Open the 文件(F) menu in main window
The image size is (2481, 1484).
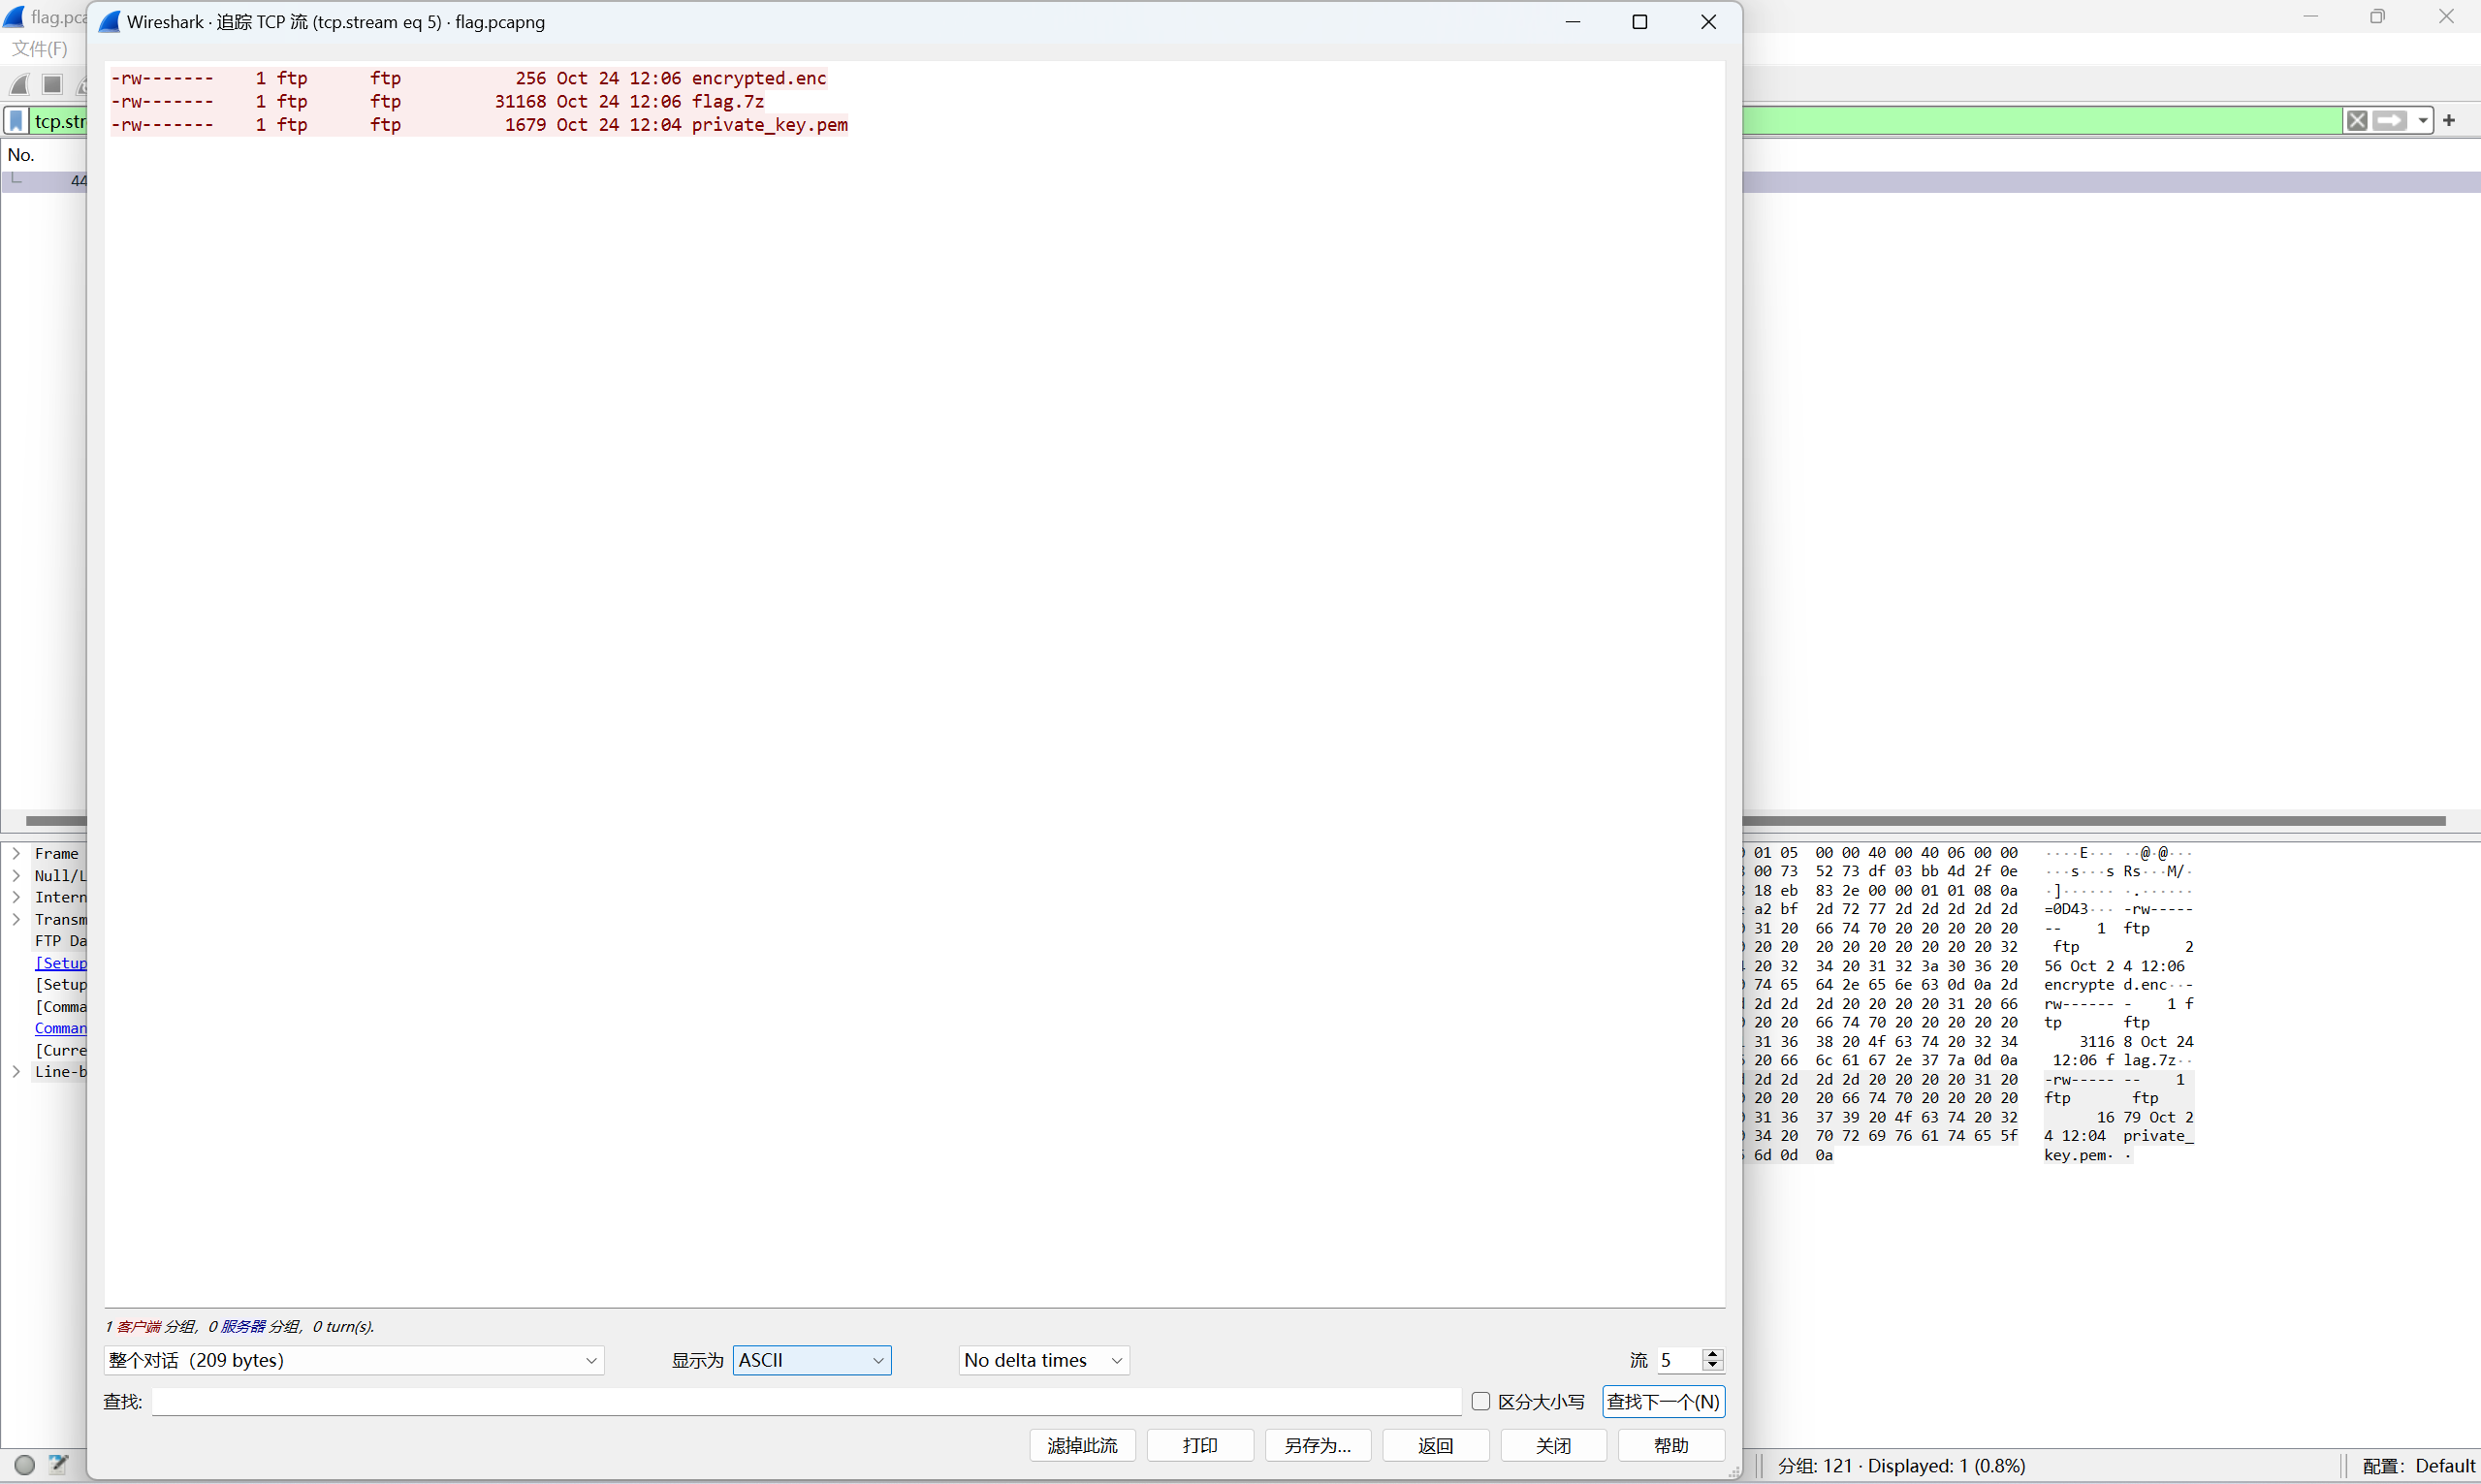[40, 48]
